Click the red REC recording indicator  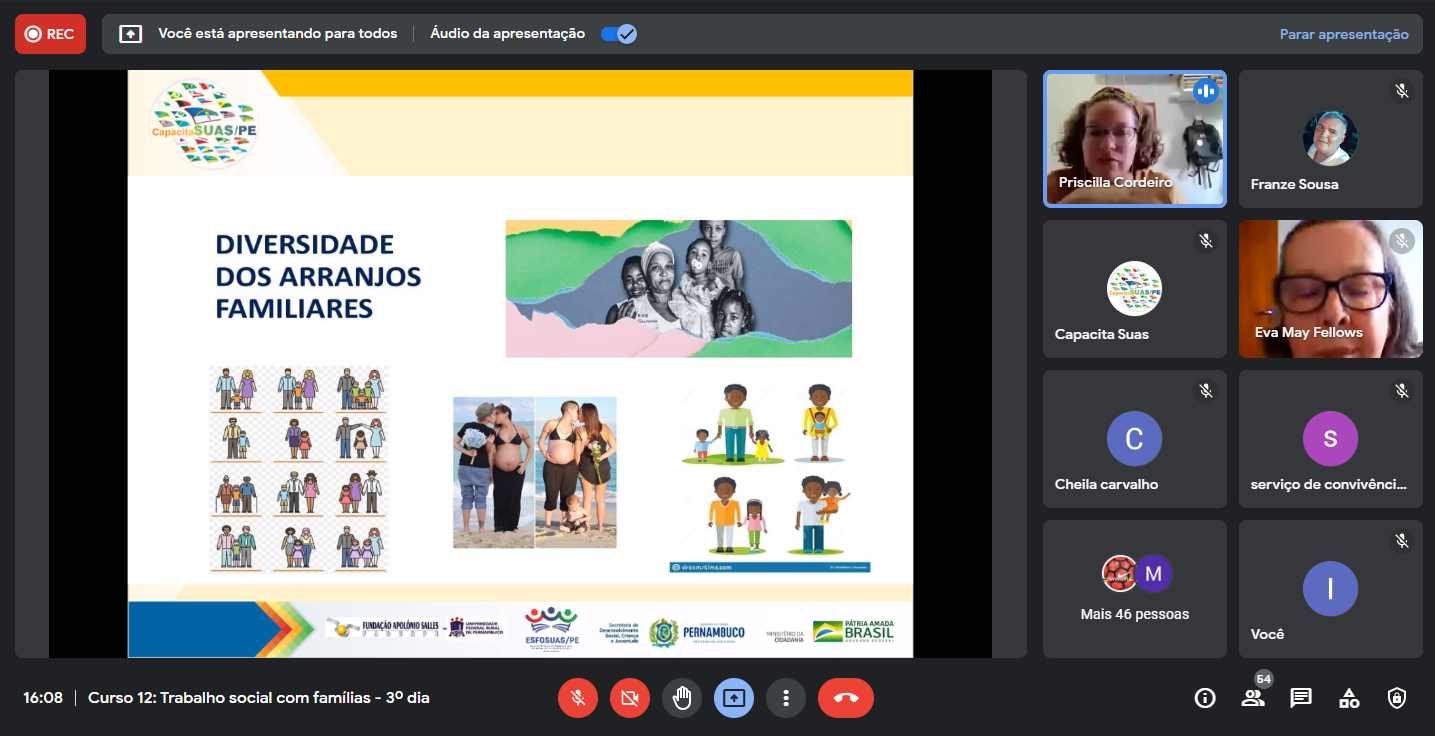click(50, 34)
